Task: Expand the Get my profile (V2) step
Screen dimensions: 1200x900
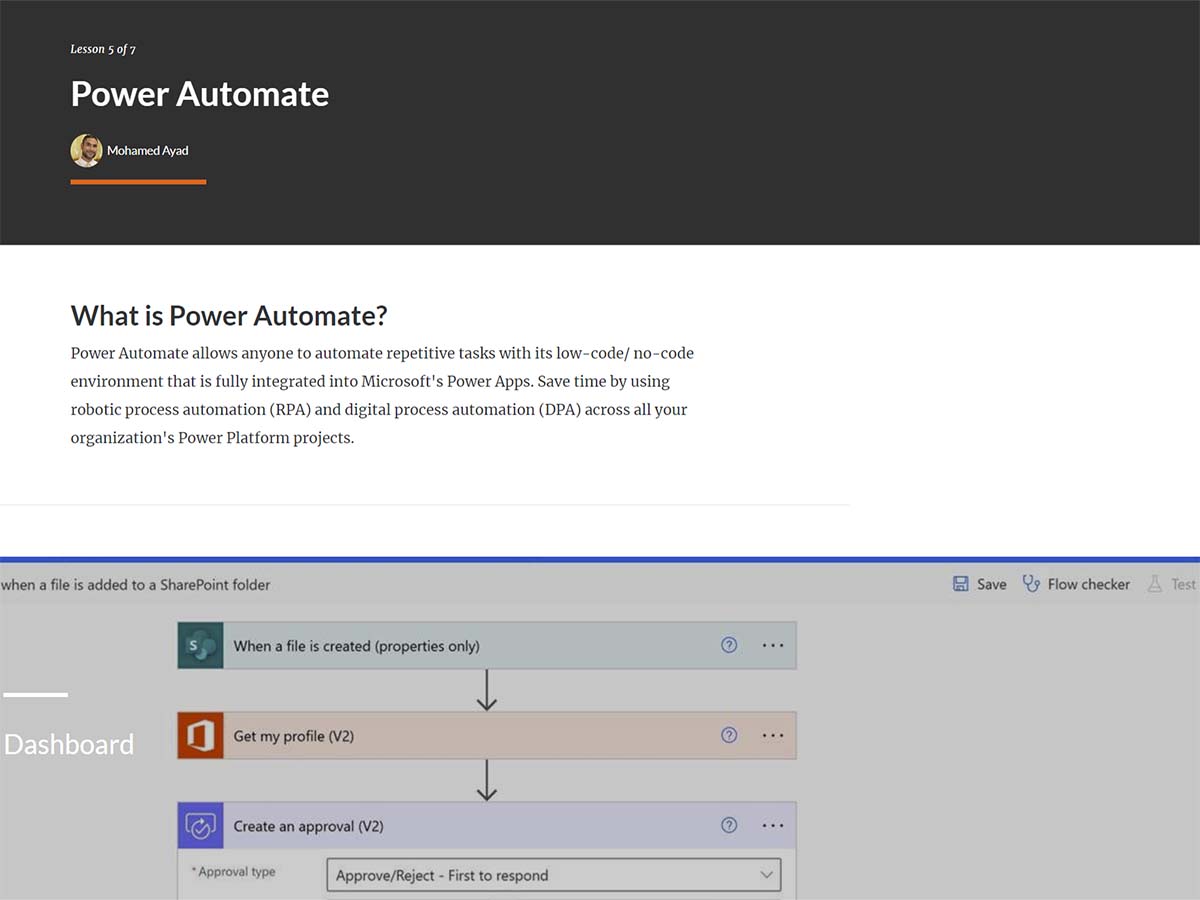Action: click(487, 736)
